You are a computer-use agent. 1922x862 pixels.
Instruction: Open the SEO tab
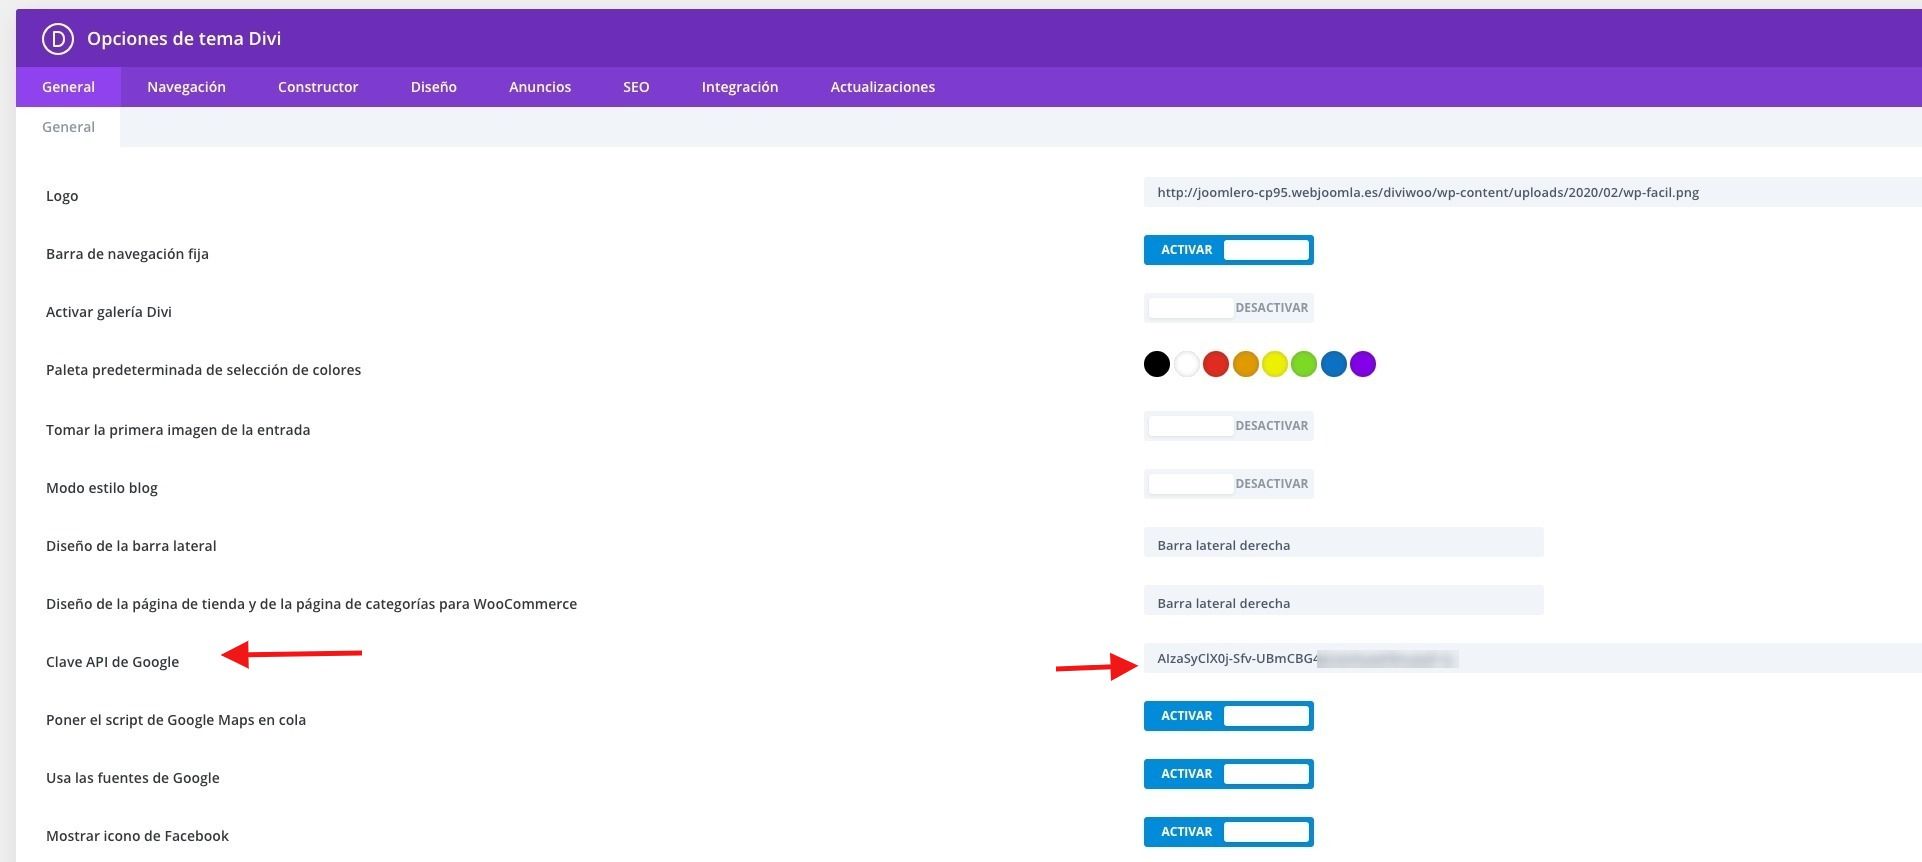click(x=636, y=87)
